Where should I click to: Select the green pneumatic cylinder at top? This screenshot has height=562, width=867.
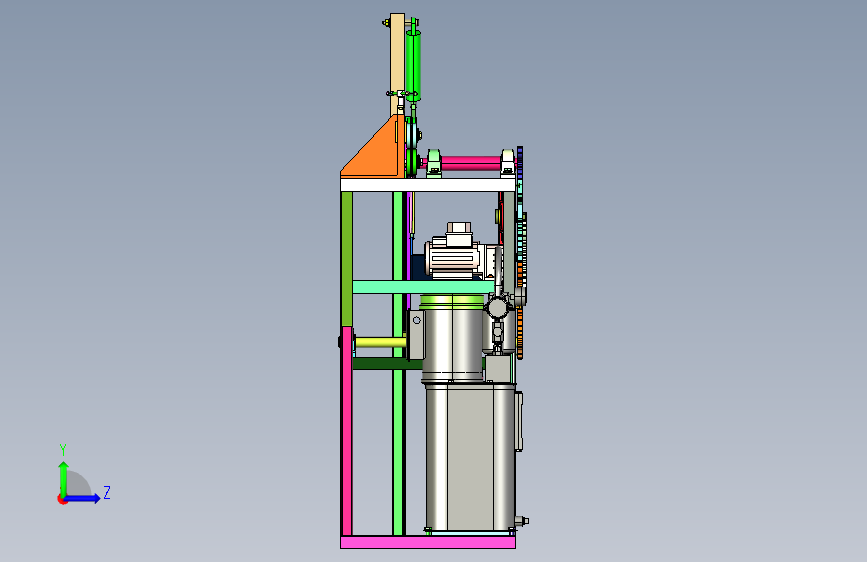pyautogui.click(x=413, y=65)
